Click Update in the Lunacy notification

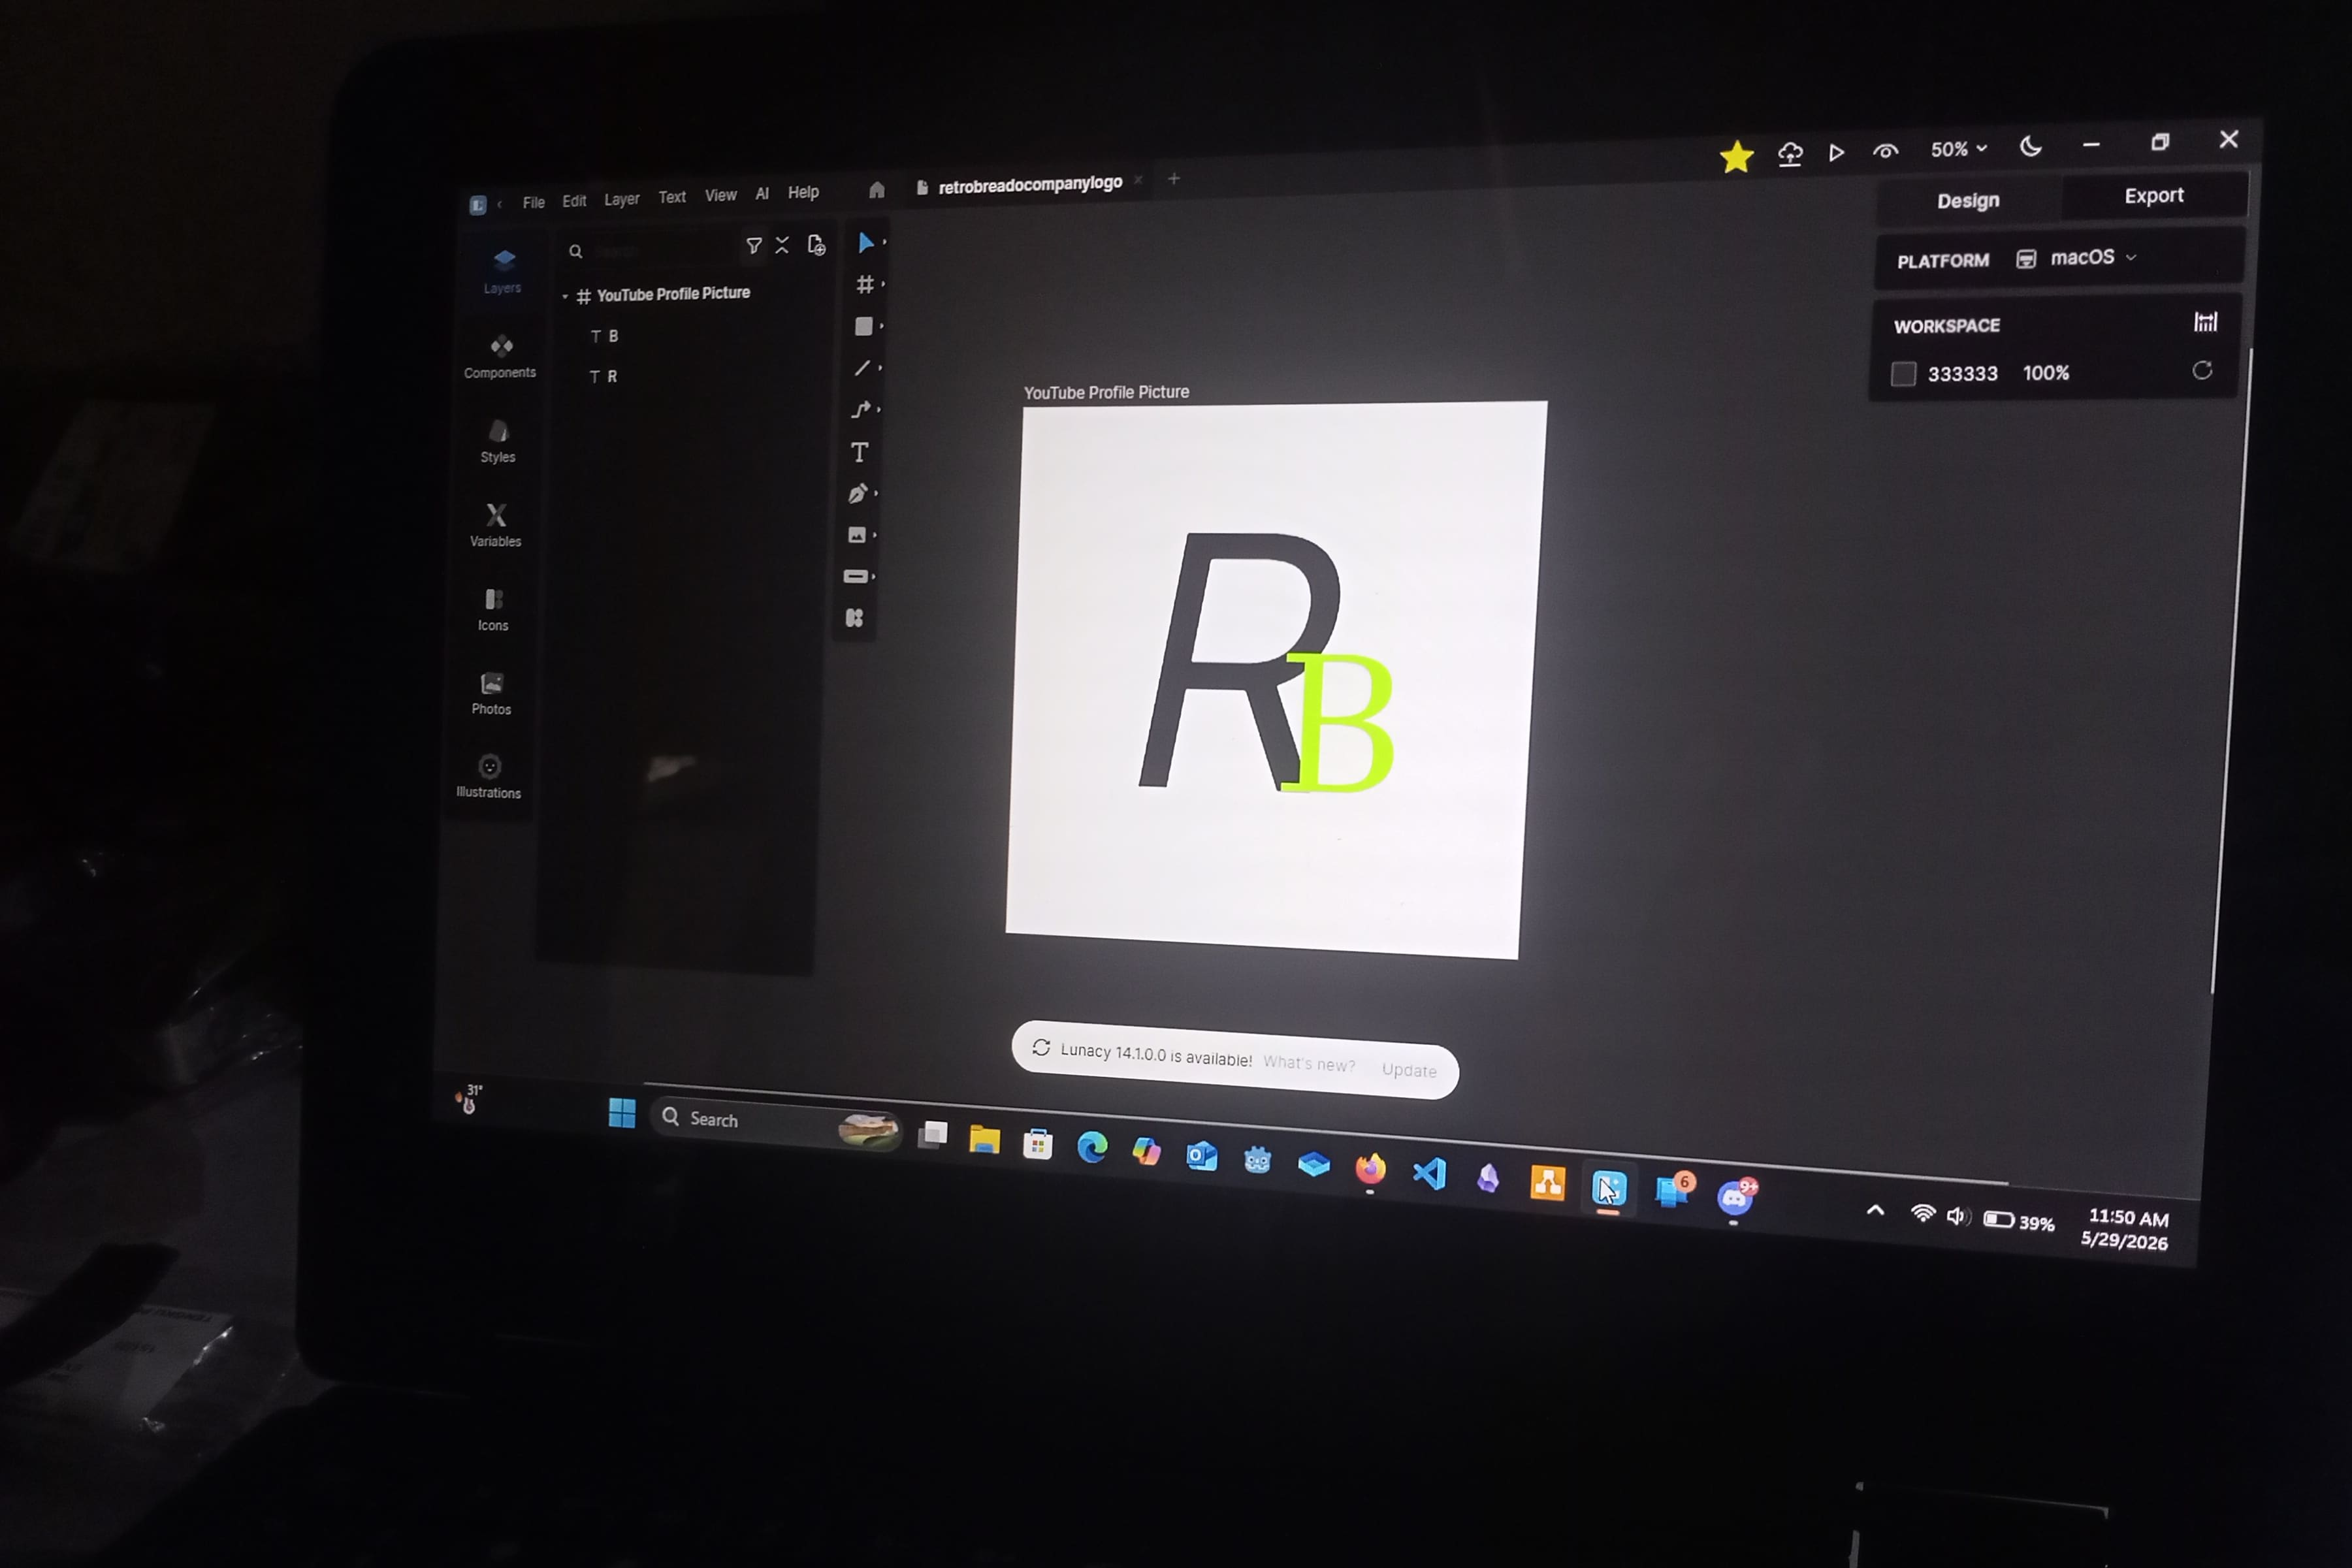pos(1409,1070)
